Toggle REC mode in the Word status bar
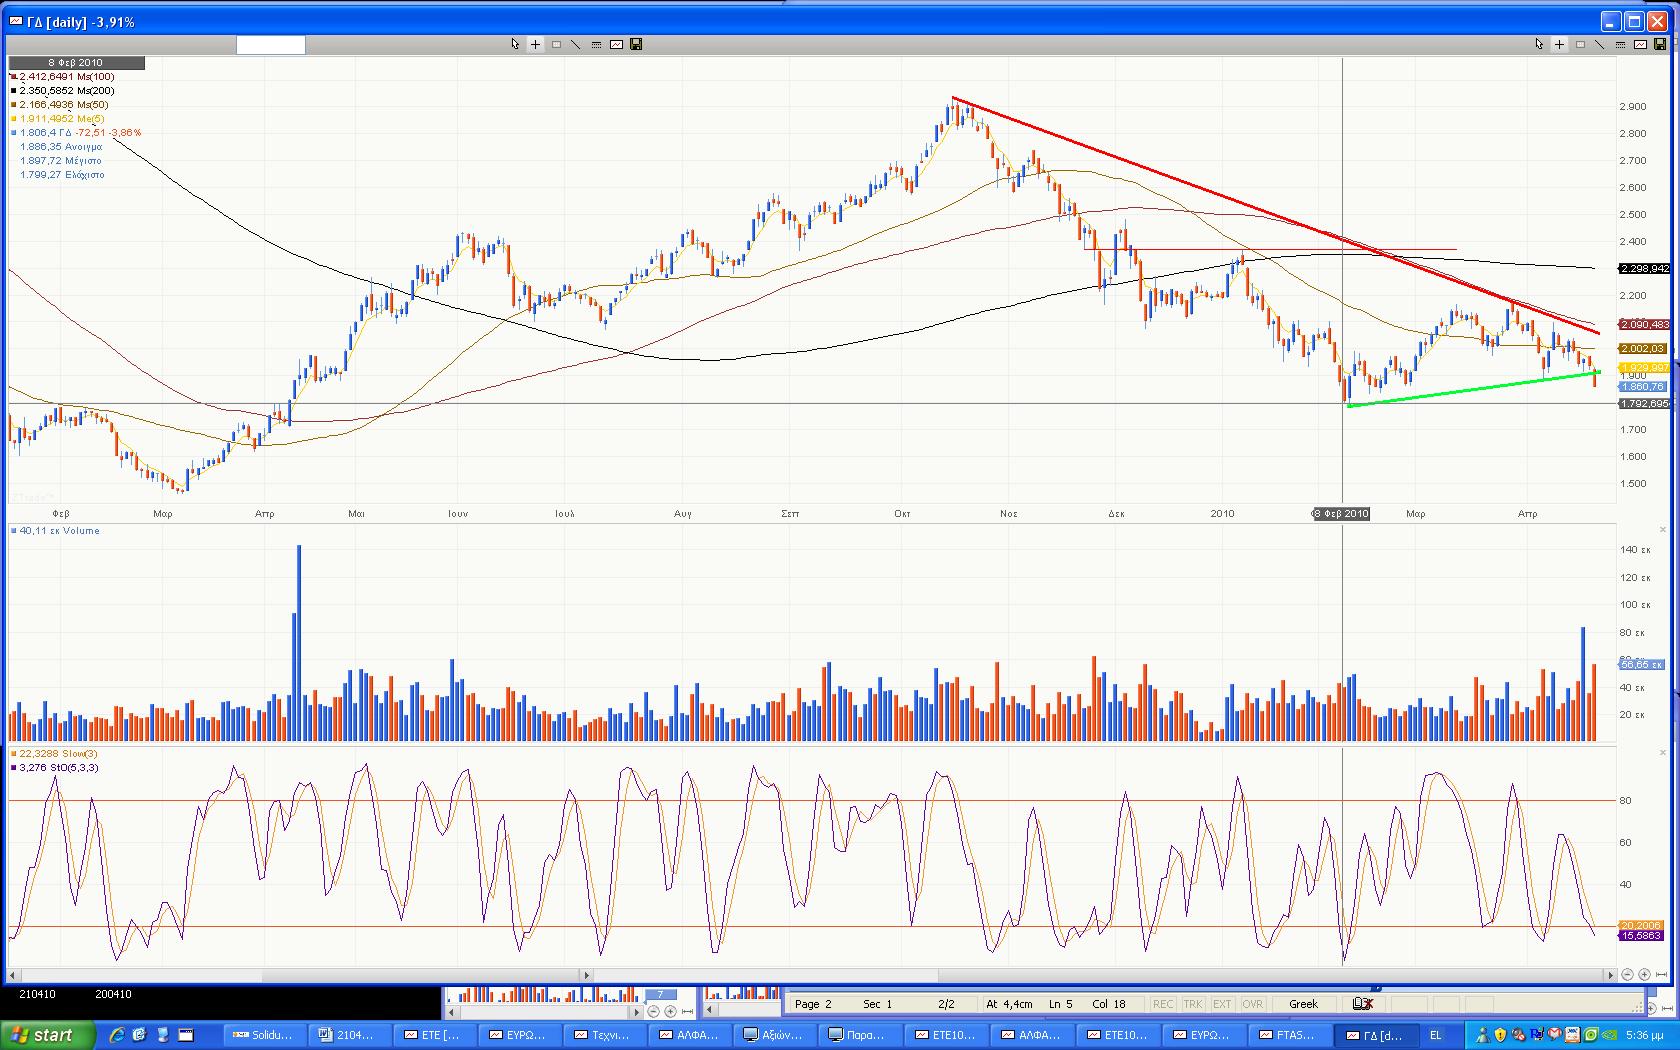The width and height of the screenshot is (1680, 1050). (x=1163, y=1004)
